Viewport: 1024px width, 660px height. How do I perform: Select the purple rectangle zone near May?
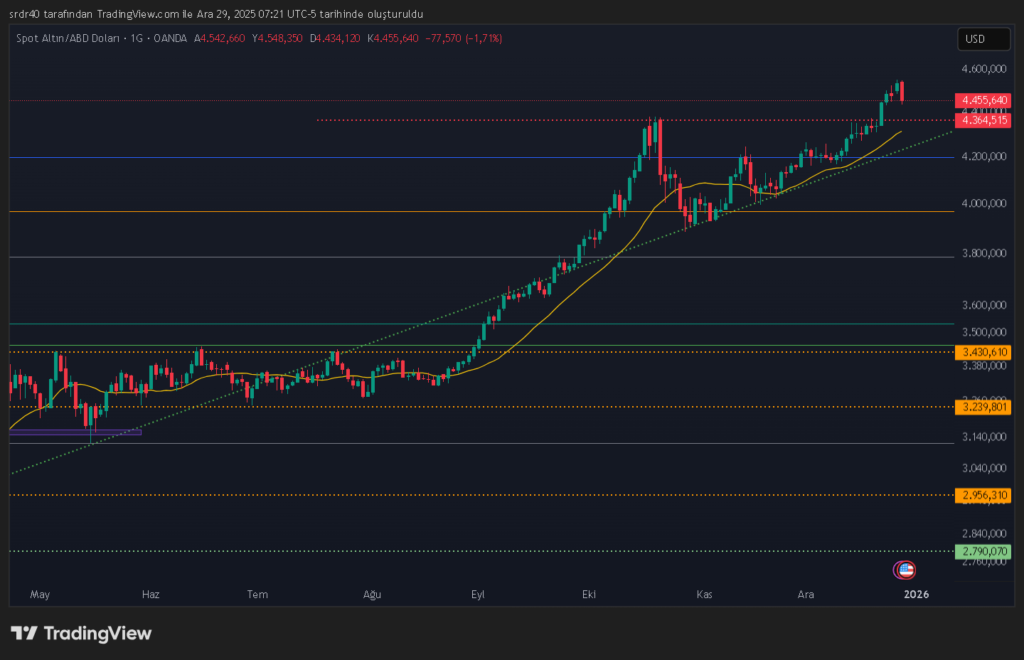tap(76, 432)
